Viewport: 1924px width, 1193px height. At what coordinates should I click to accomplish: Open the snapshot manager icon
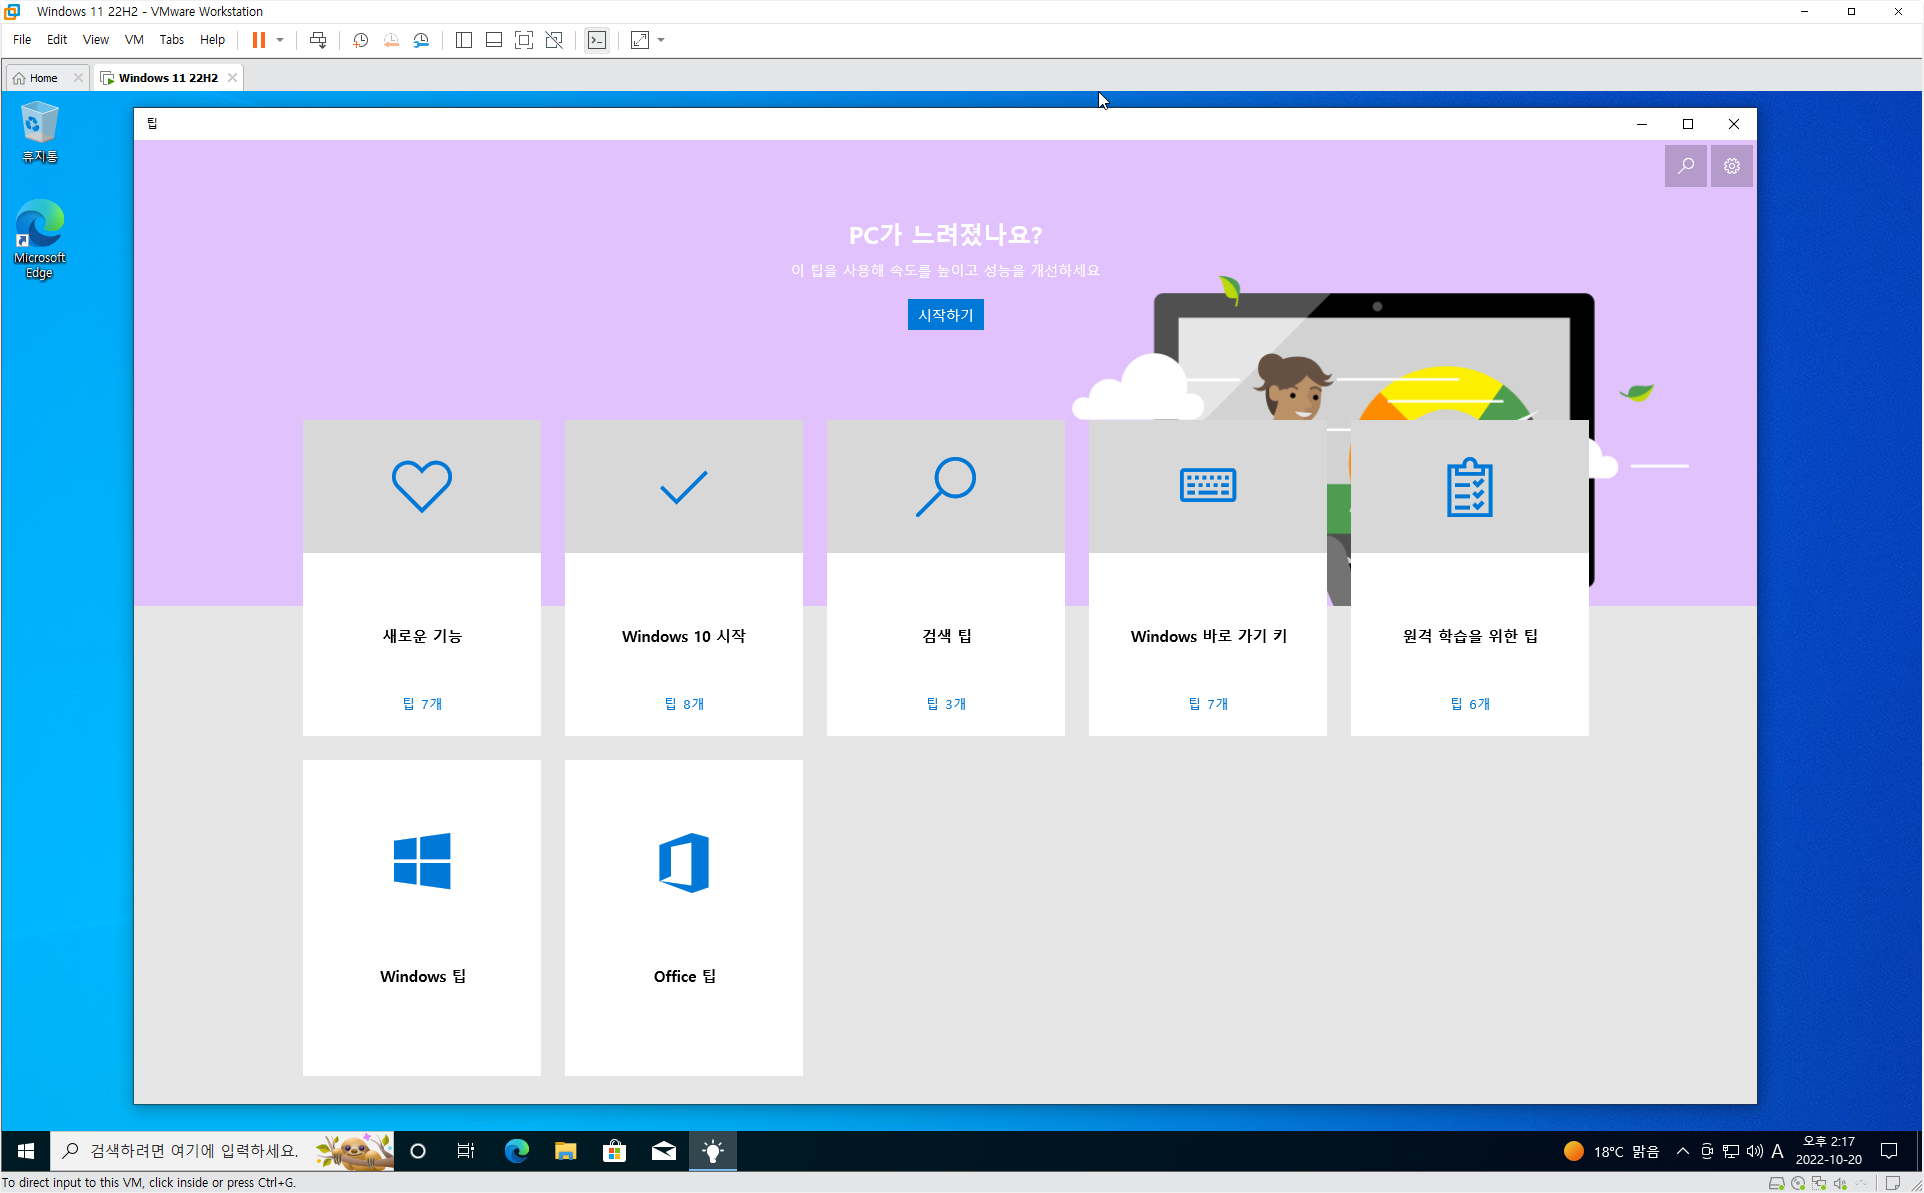tap(422, 40)
